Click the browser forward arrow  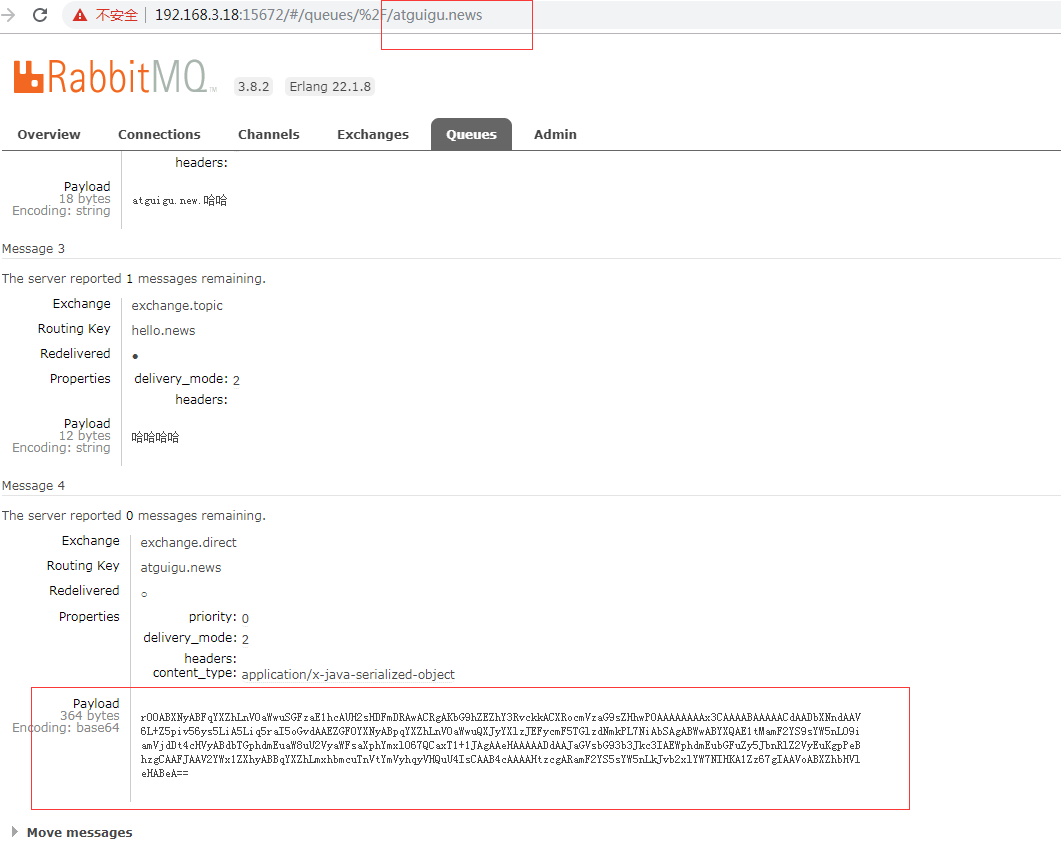[10, 15]
